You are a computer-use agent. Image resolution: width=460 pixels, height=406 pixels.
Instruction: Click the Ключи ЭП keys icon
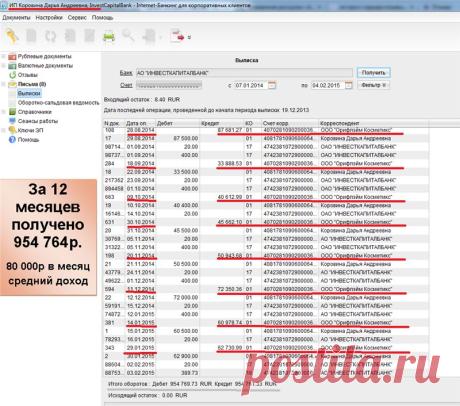(x=12, y=130)
